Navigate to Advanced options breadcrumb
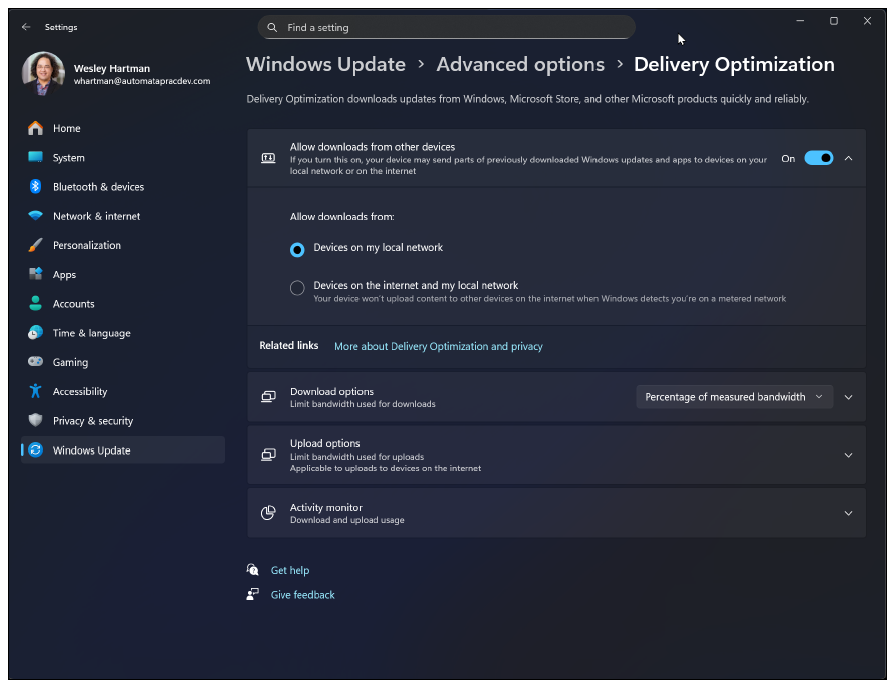 (x=520, y=65)
